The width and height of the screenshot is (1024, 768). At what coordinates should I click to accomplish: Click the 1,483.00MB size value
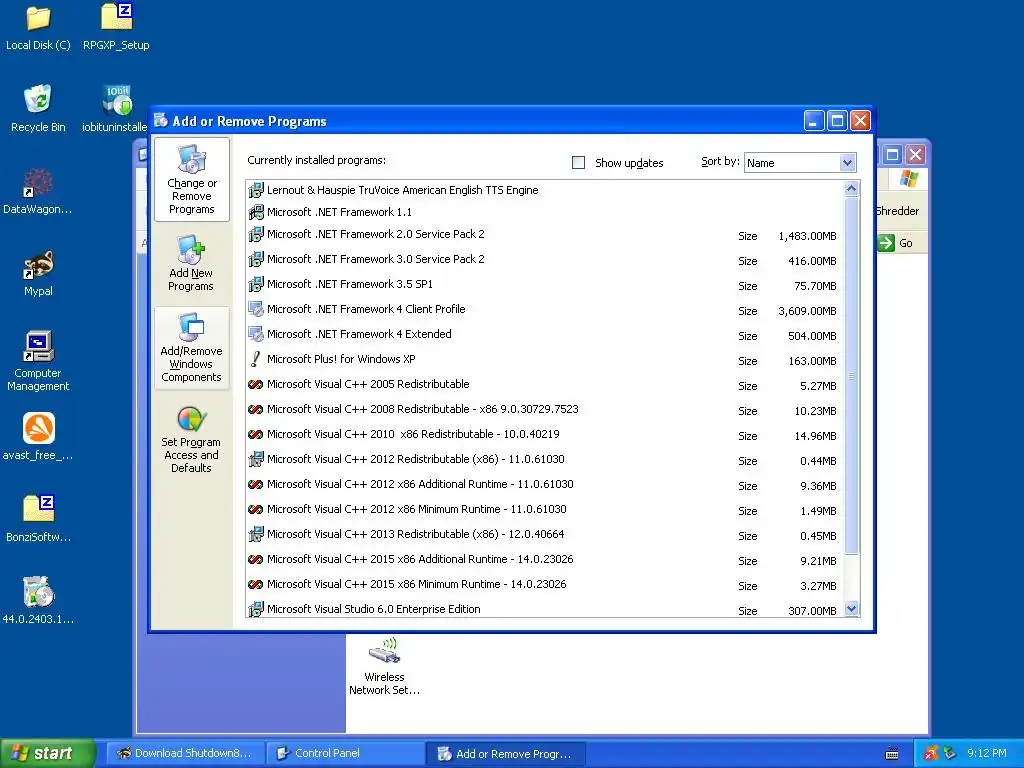point(807,236)
